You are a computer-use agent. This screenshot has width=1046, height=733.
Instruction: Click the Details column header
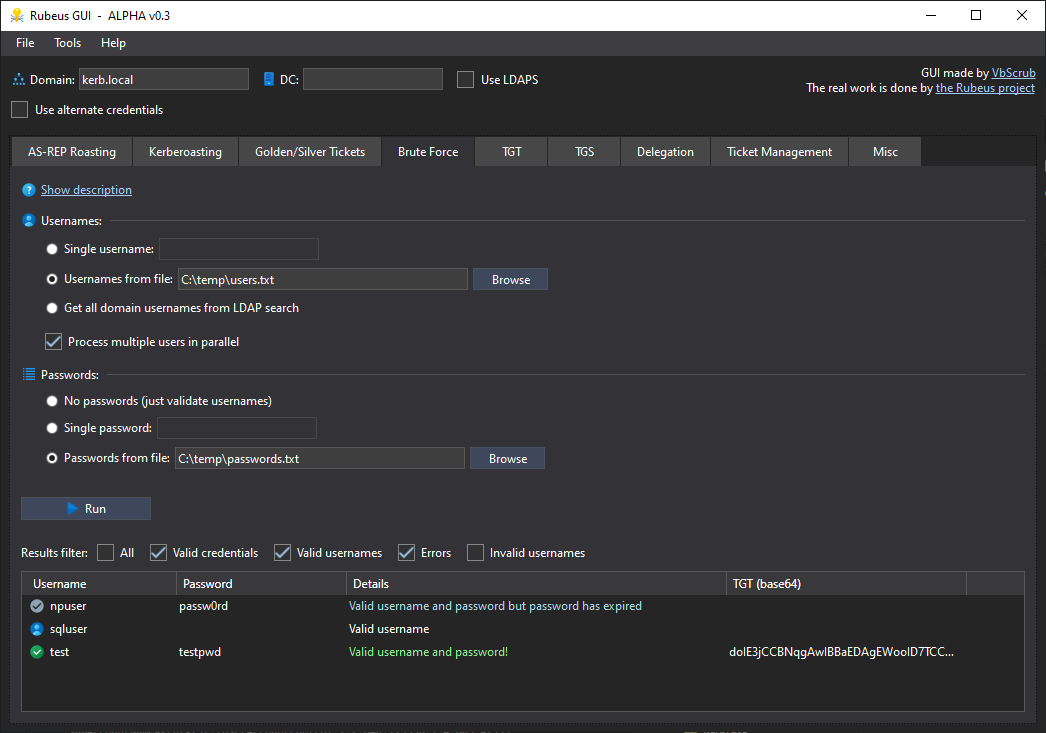(x=536, y=584)
